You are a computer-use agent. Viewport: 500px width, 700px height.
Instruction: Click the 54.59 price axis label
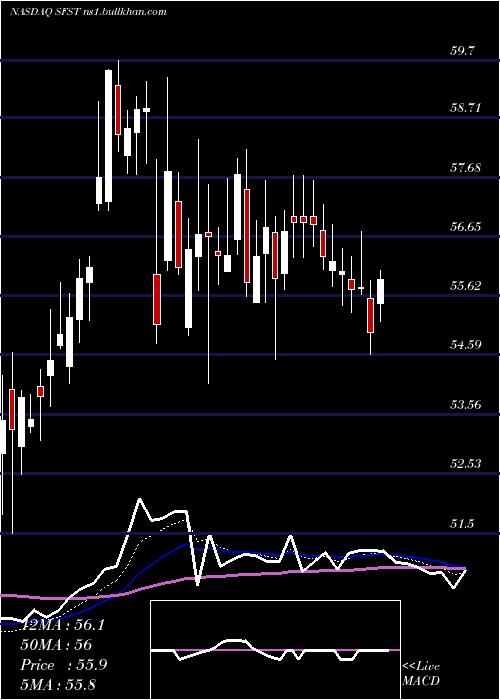pyautogui.click(x=467, y=345)
